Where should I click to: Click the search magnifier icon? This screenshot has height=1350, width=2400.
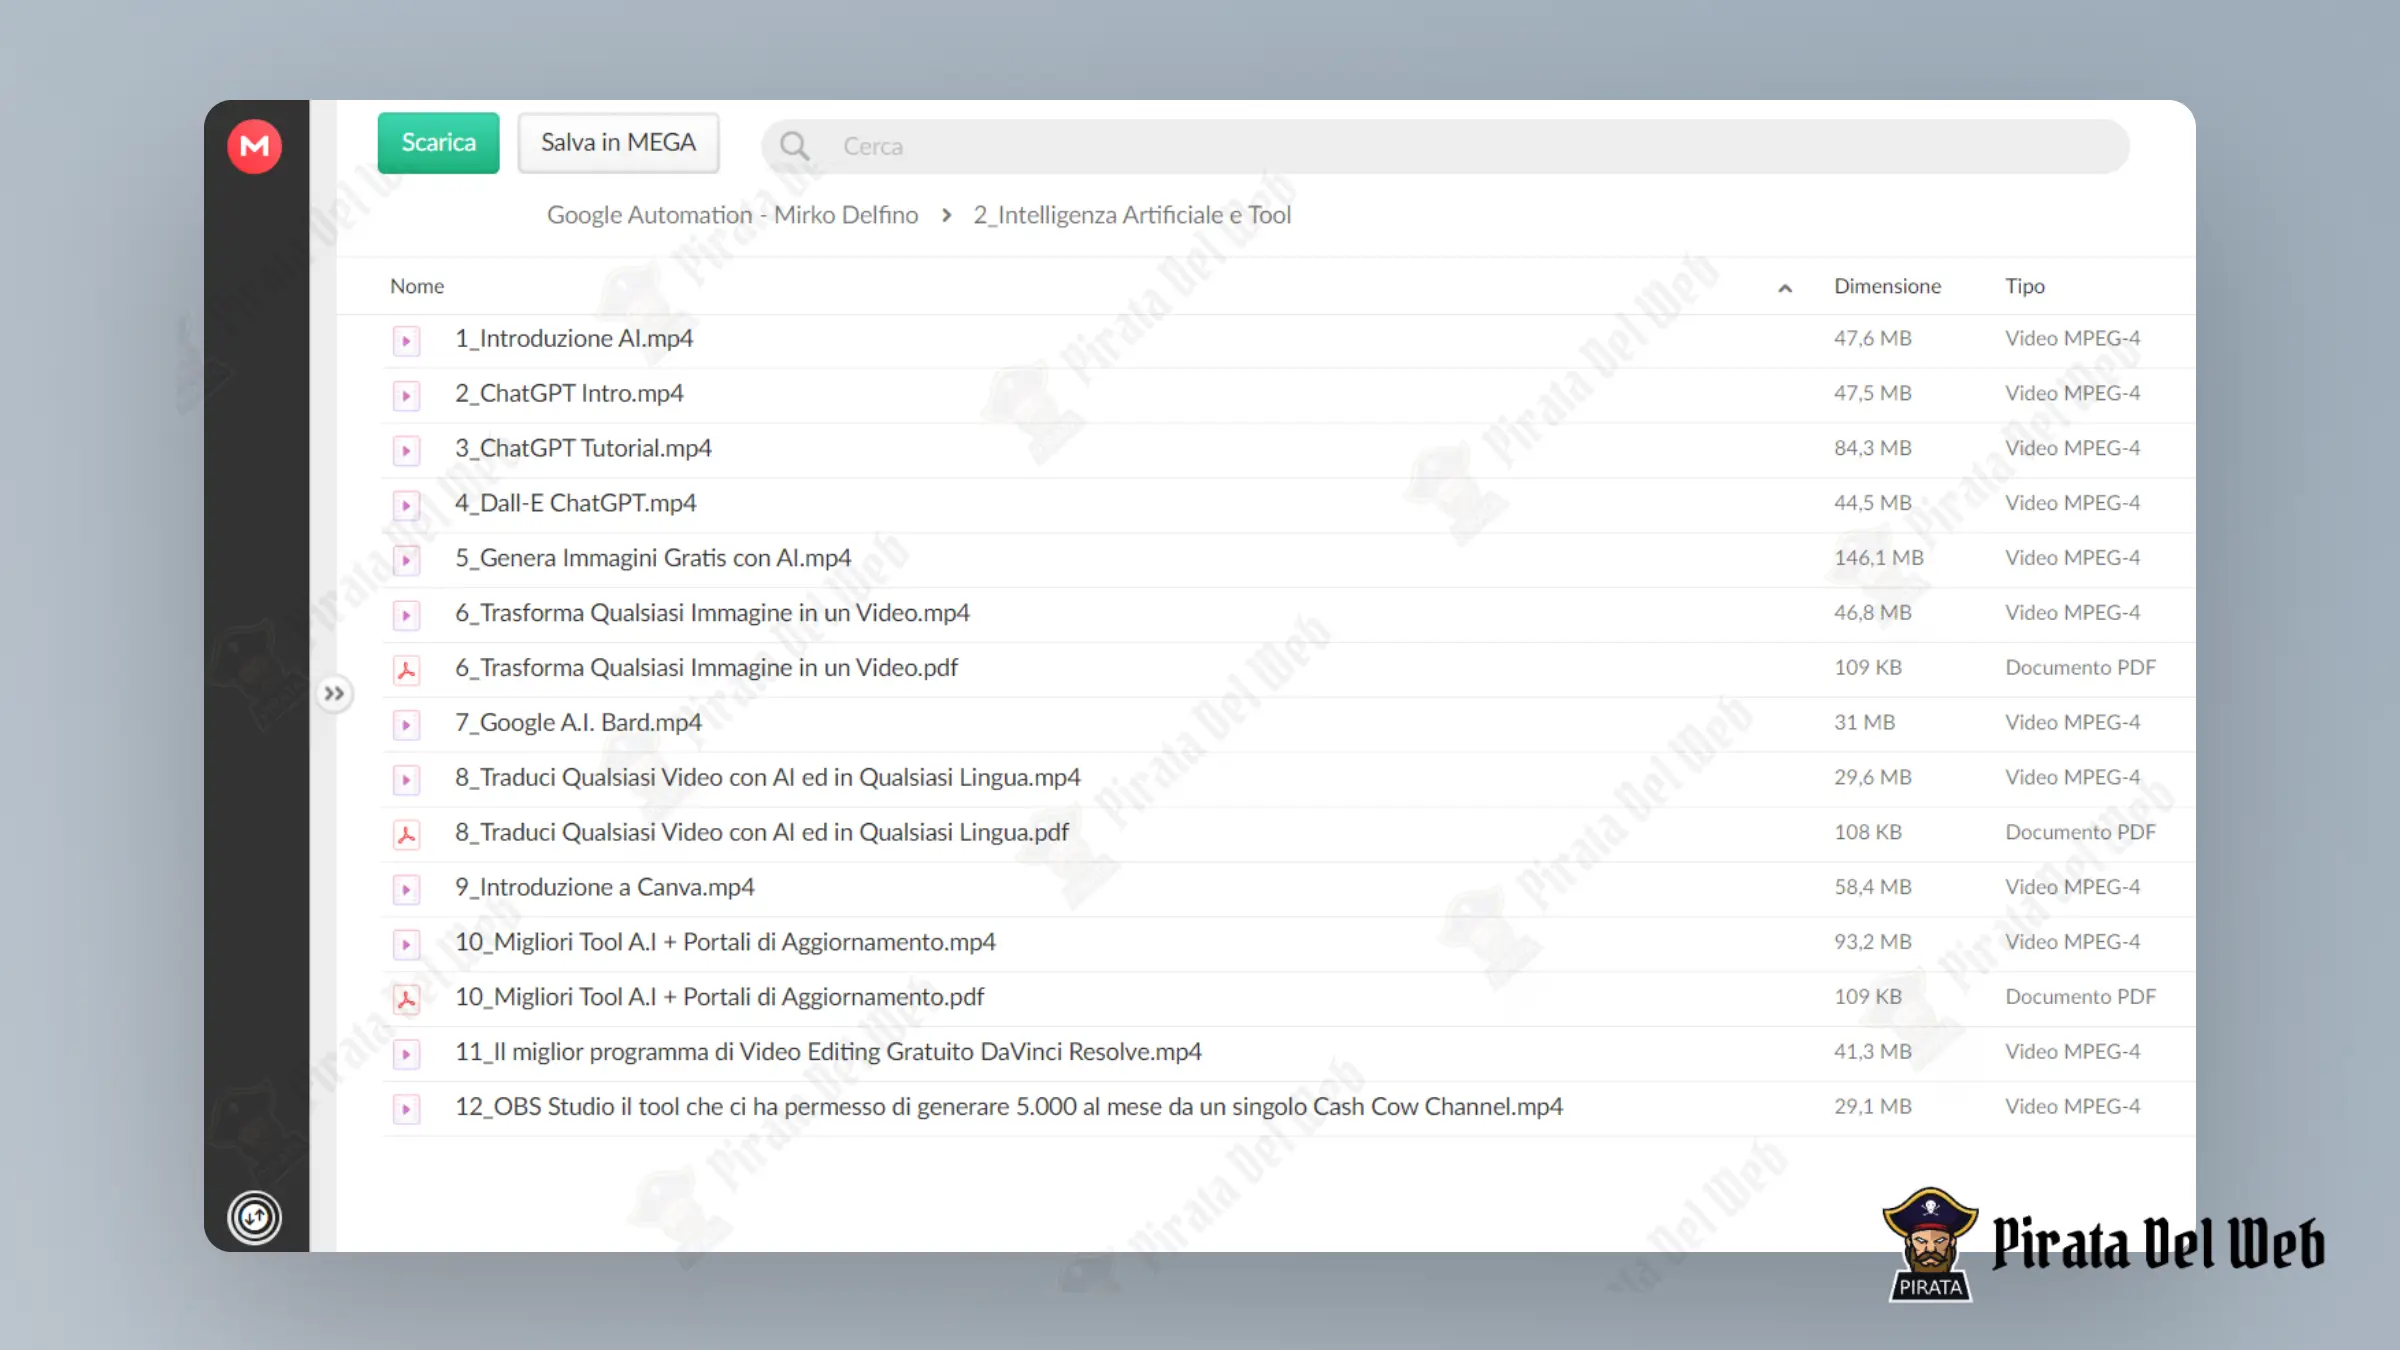pos(794,146)
